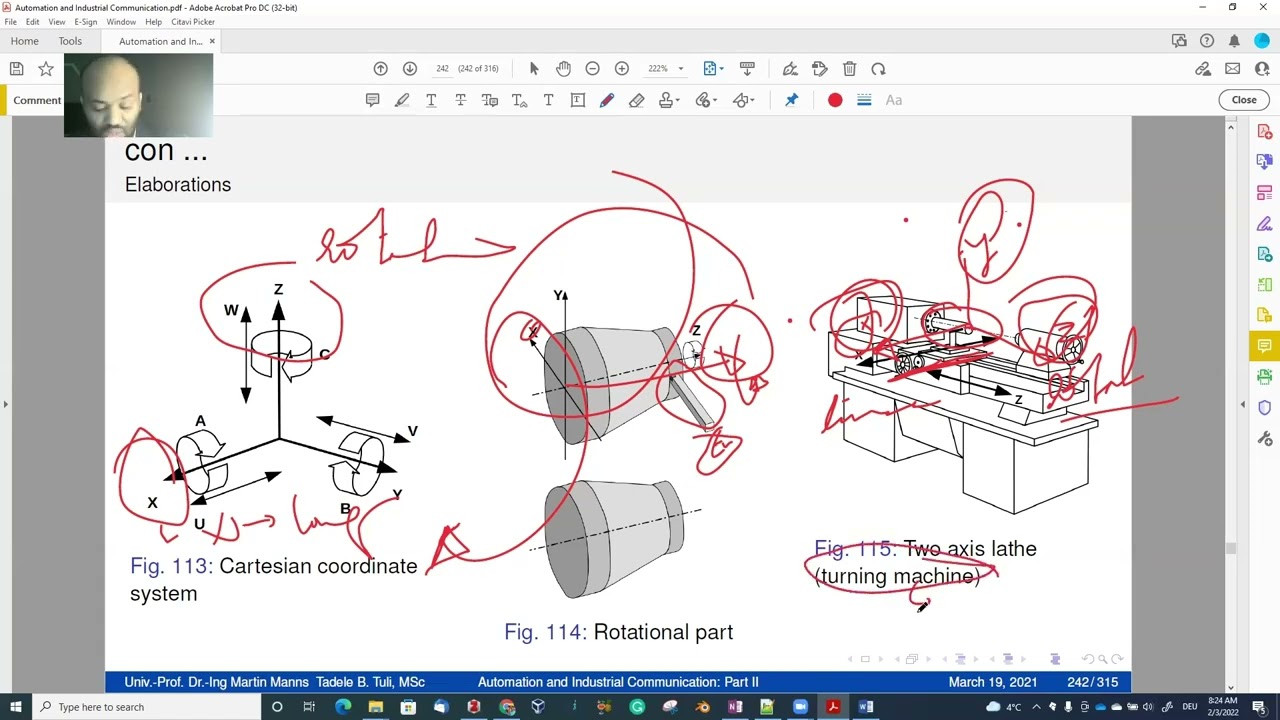1280x720 pixels.
Task: Open the Protect shield tool in sidebar
Action: pyautogui.click(x=1265, y=408)
